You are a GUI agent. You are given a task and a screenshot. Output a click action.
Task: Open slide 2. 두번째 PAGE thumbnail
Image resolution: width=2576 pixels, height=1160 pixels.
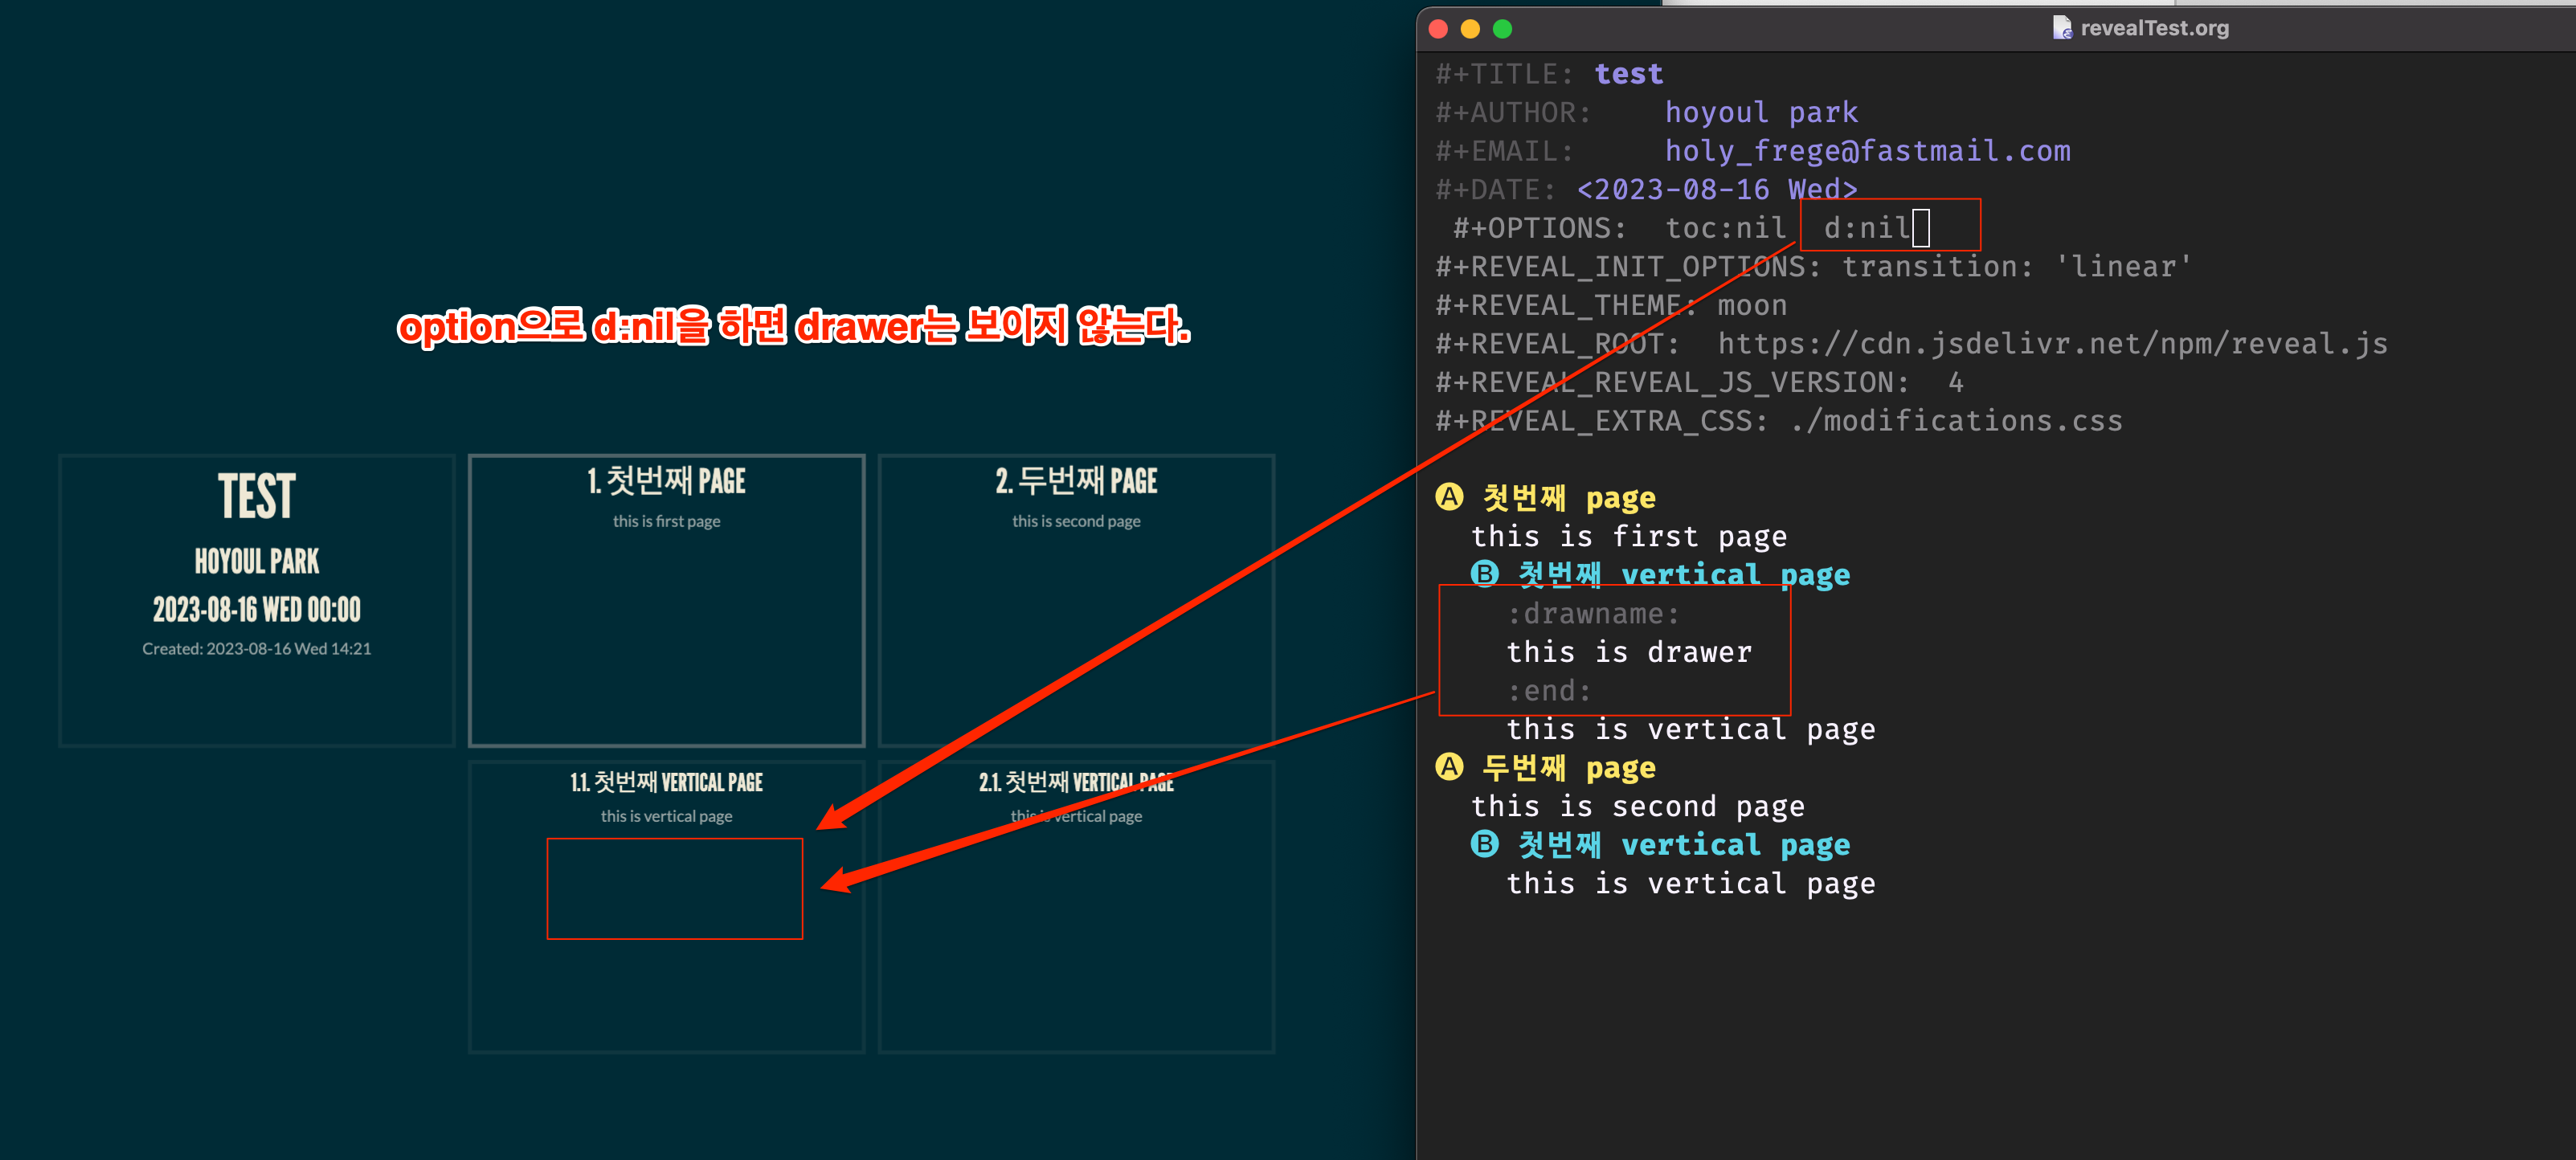(x=1076, y=600)
